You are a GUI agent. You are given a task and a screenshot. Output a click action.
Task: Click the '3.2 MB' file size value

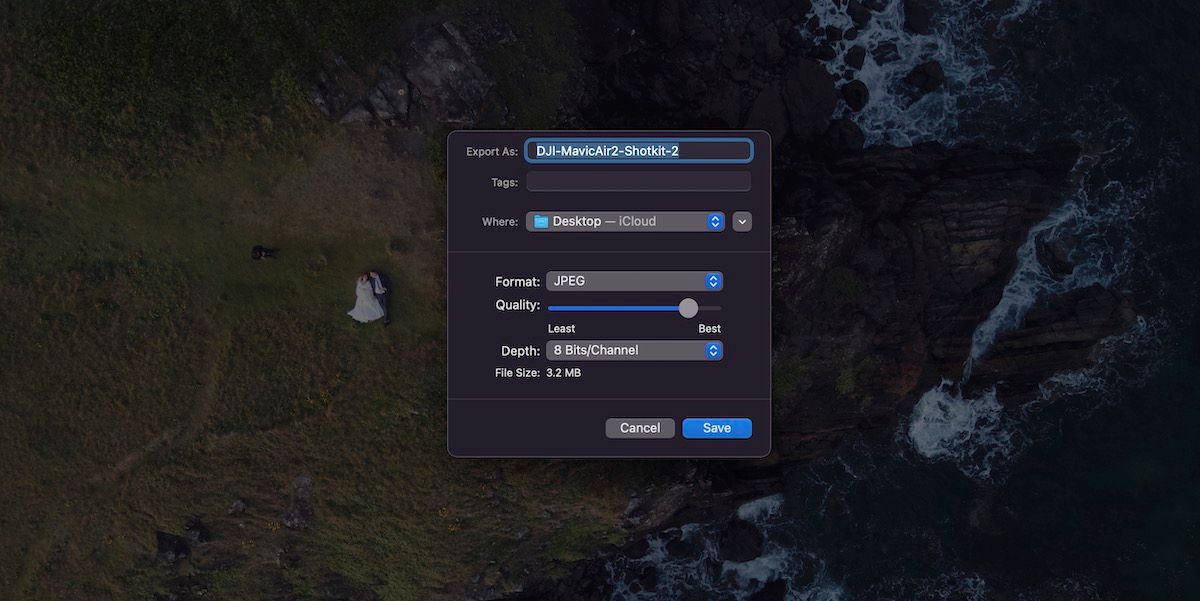pos(563,373)
